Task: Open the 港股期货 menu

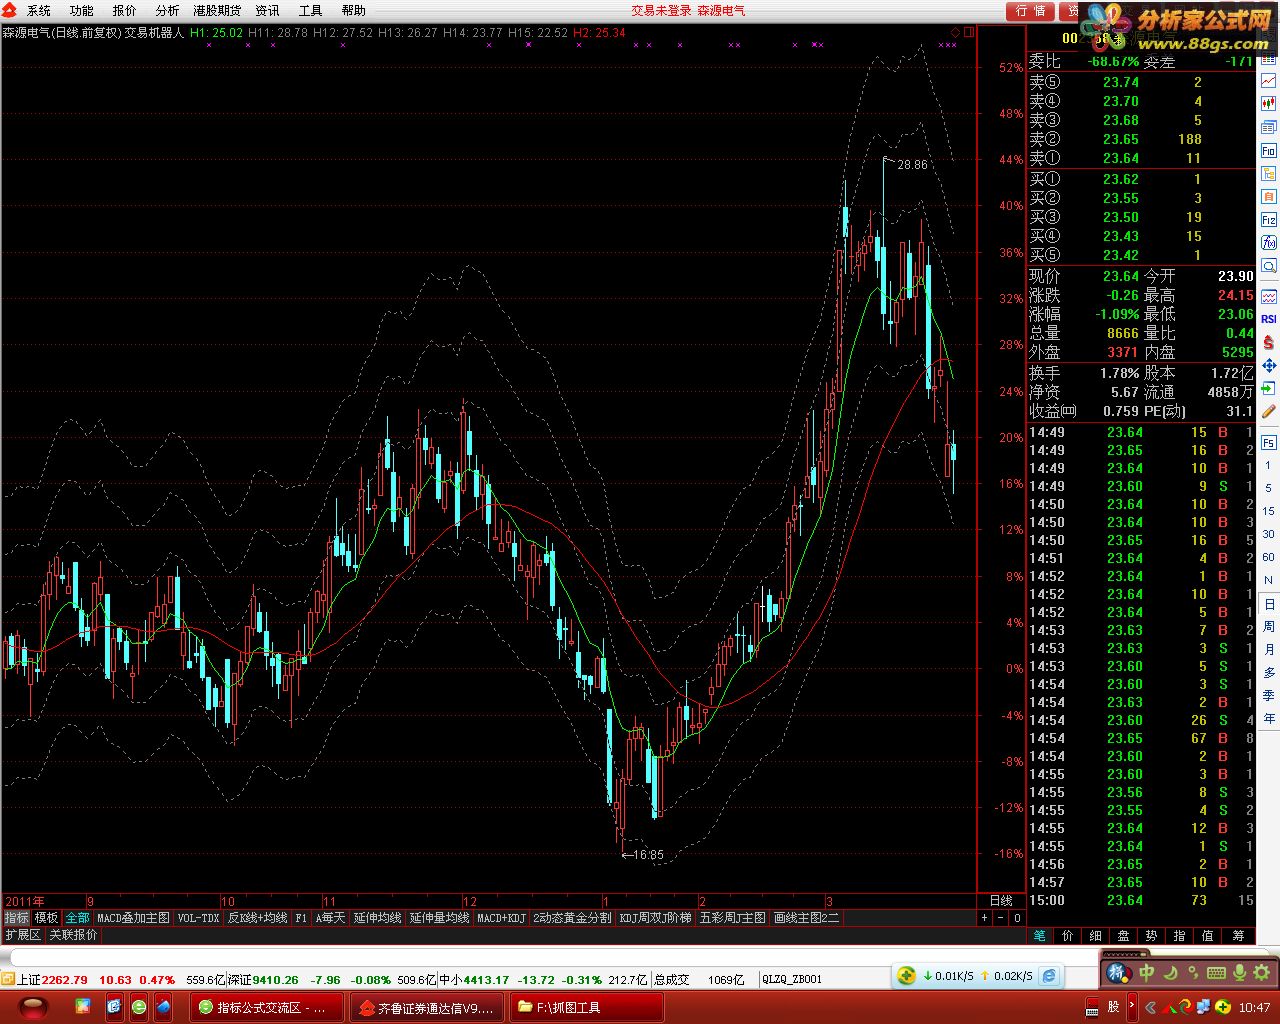Action: [x=217, y=11]
